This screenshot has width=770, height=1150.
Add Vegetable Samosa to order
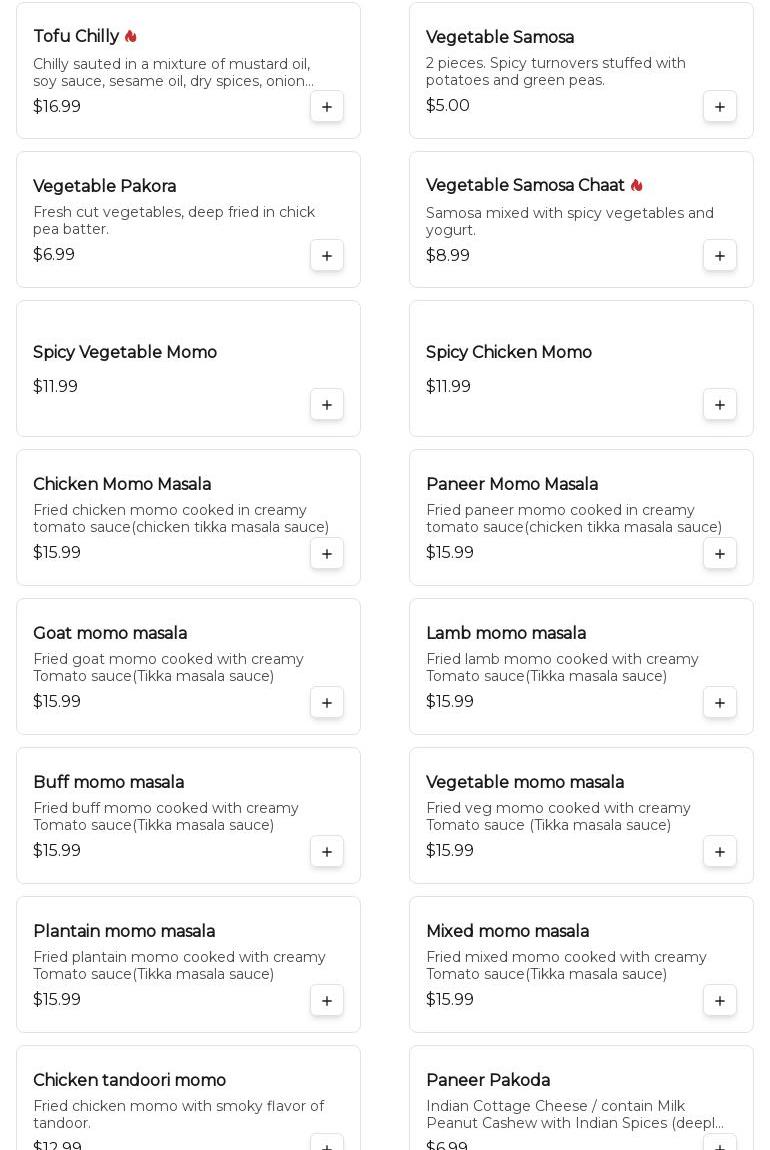pyautogui.click(x=720, y=107)
